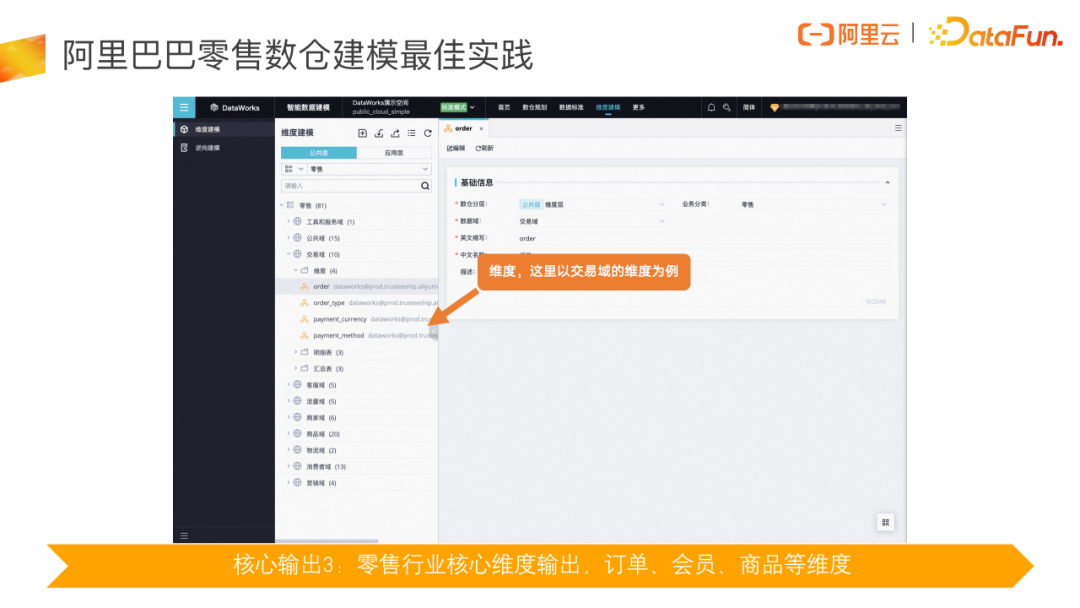This screenshot has width=1080, height=608.
Task: Click the 编辑 button above the order form
Action: point(458,147)
